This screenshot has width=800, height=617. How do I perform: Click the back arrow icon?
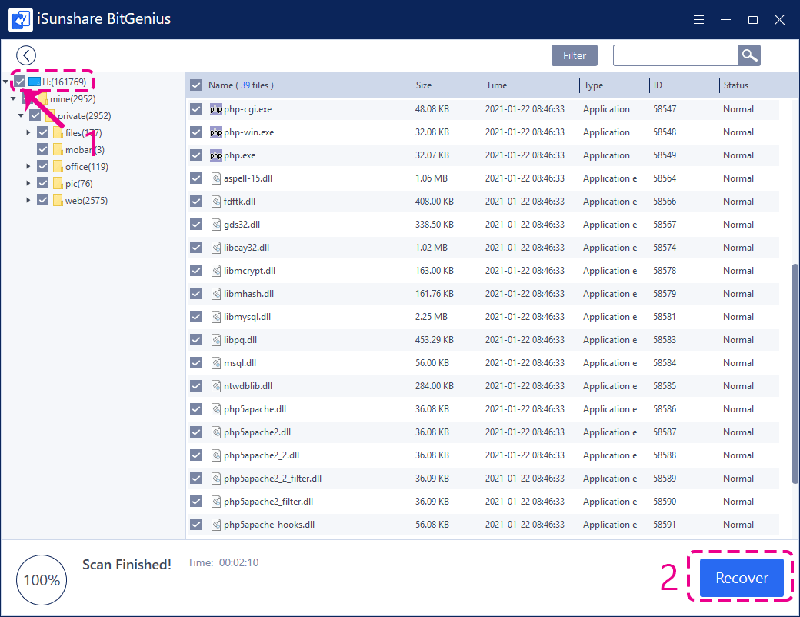tap(26, 56)
